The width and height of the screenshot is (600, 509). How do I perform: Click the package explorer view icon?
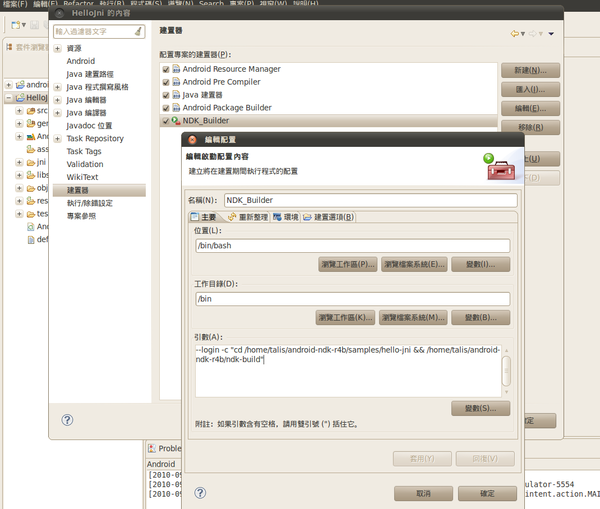(x=9, y=47)
